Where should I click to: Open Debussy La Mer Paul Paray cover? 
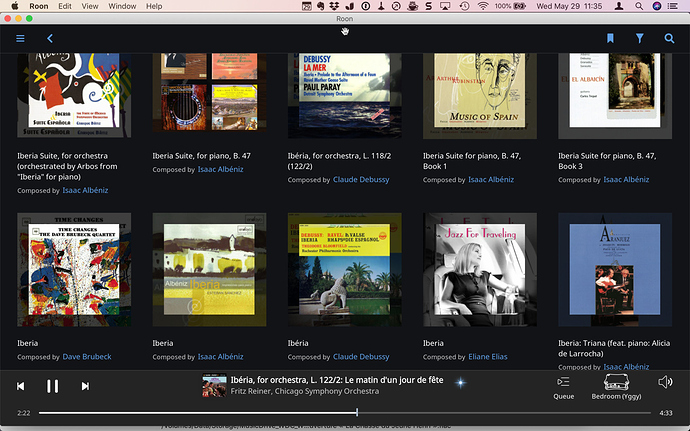(x=345, y=96)
